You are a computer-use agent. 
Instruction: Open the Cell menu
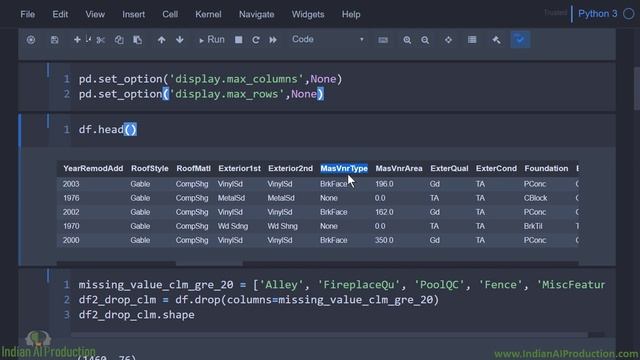pos(170,14)
